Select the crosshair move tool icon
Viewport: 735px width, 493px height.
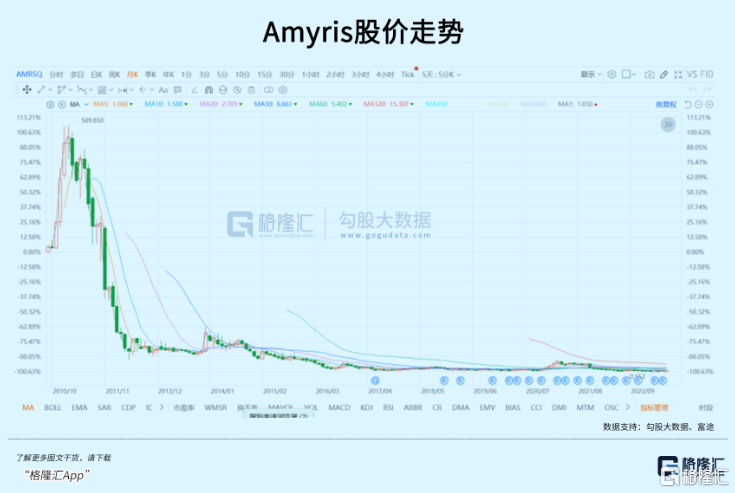27,90
